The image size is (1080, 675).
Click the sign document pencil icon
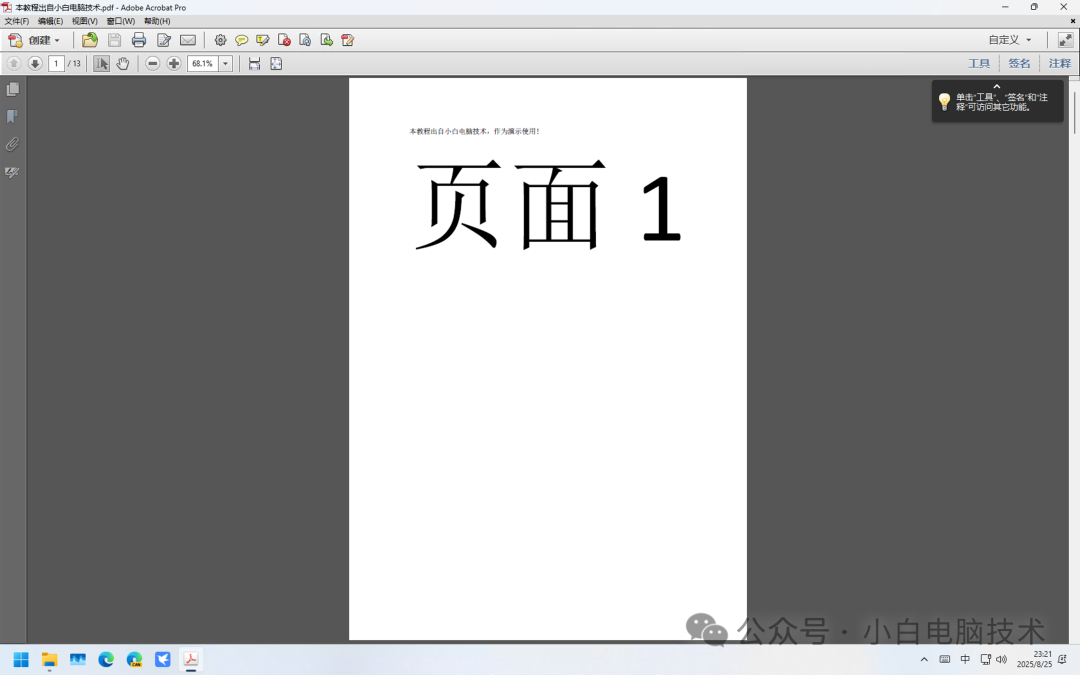[x=348, y=40]
